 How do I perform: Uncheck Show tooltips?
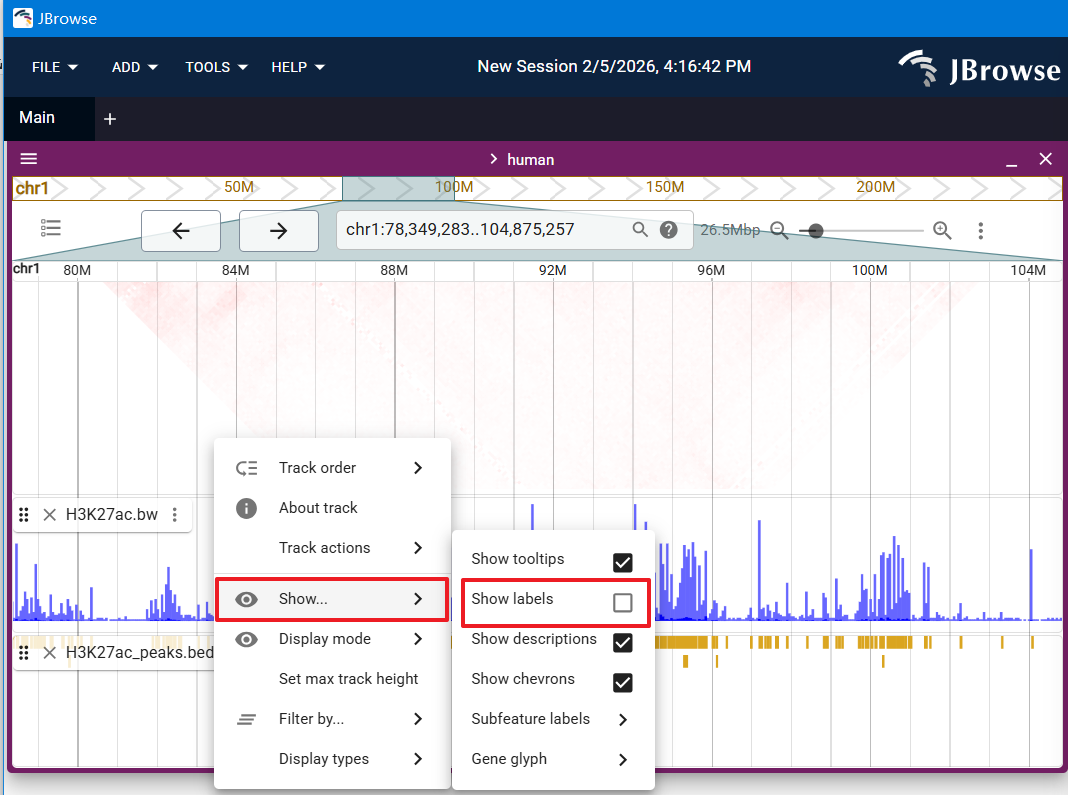(623, 563)
